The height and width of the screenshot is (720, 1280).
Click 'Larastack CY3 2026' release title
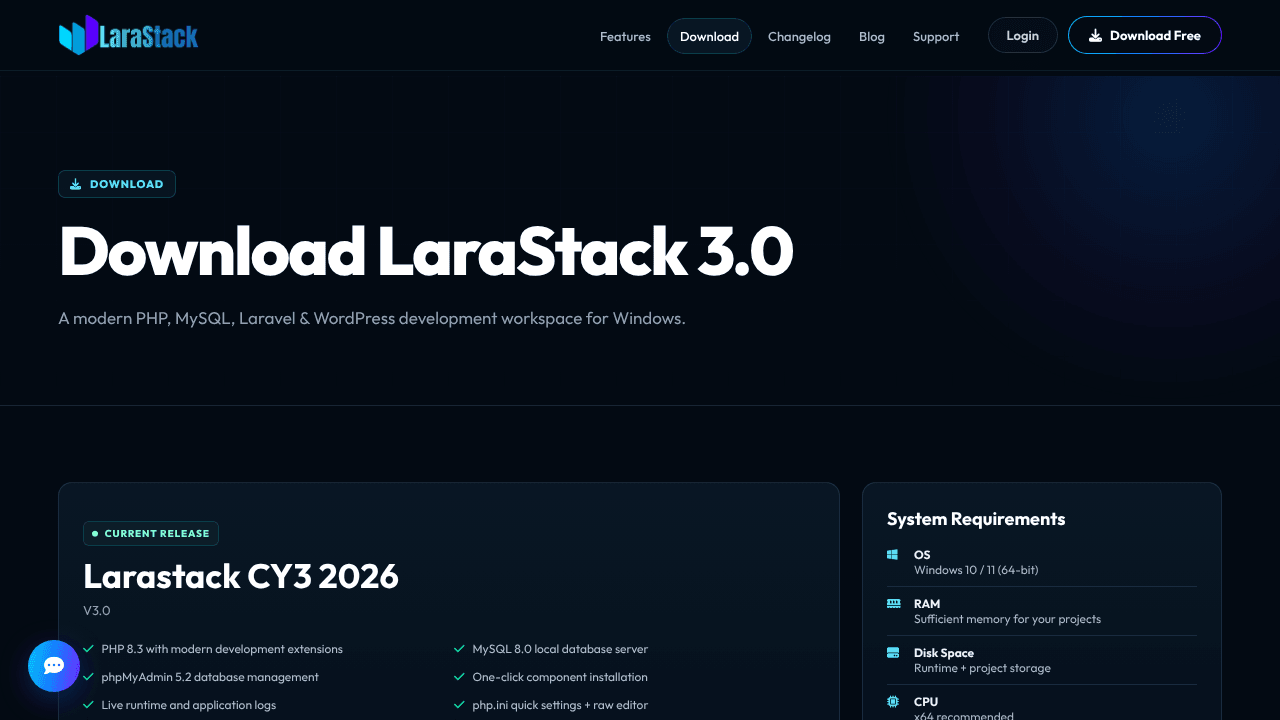click(241, 576)
